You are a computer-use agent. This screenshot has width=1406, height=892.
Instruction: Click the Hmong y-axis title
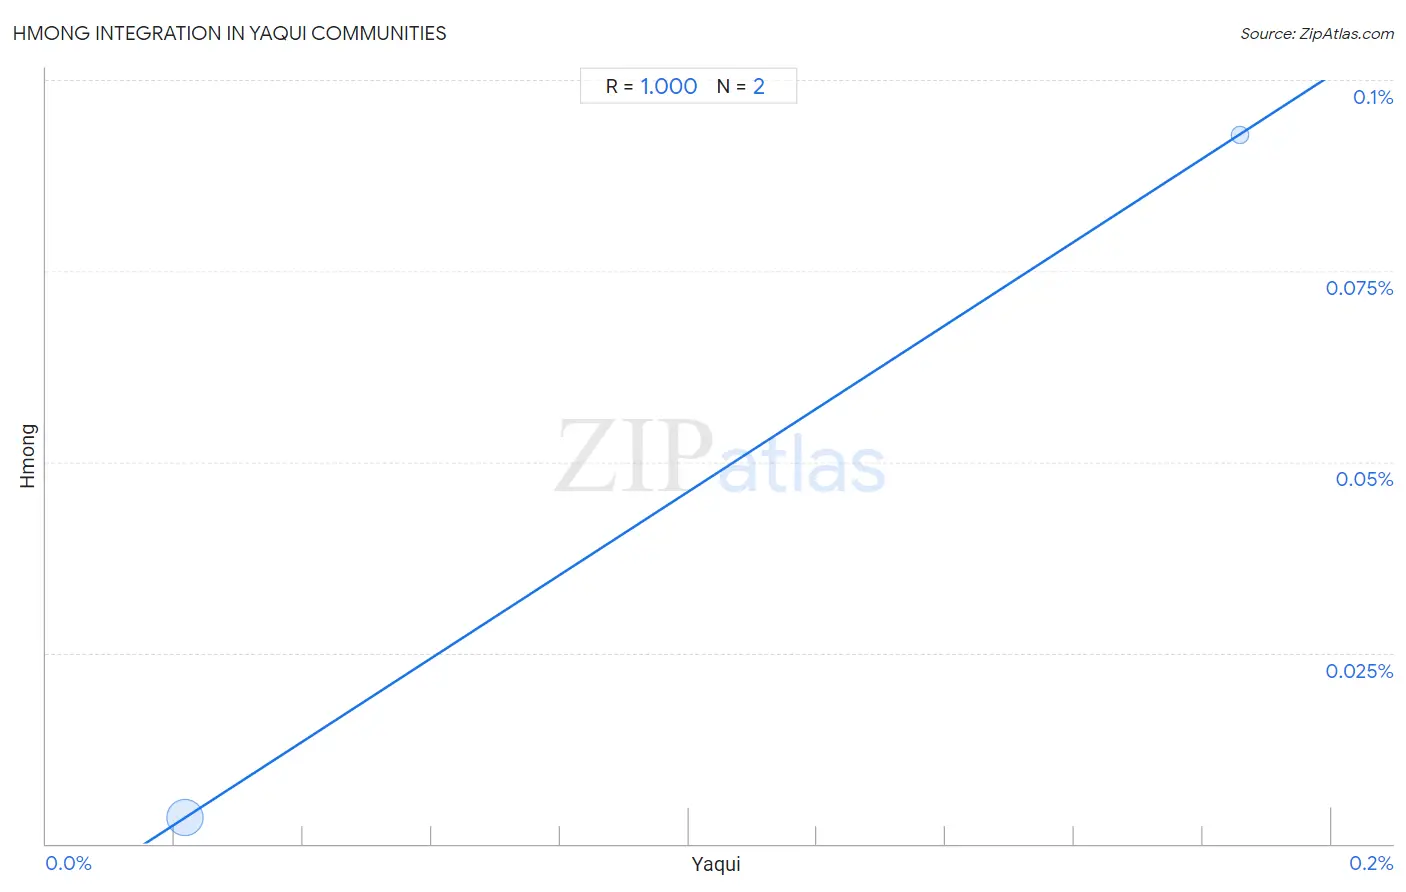tap(27, 456)
